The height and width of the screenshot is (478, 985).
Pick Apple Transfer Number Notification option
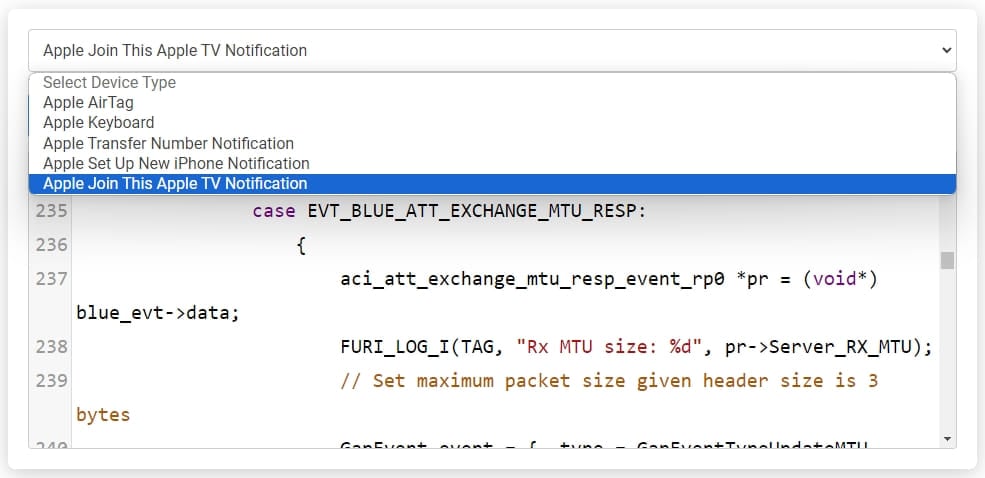point(492,143)
